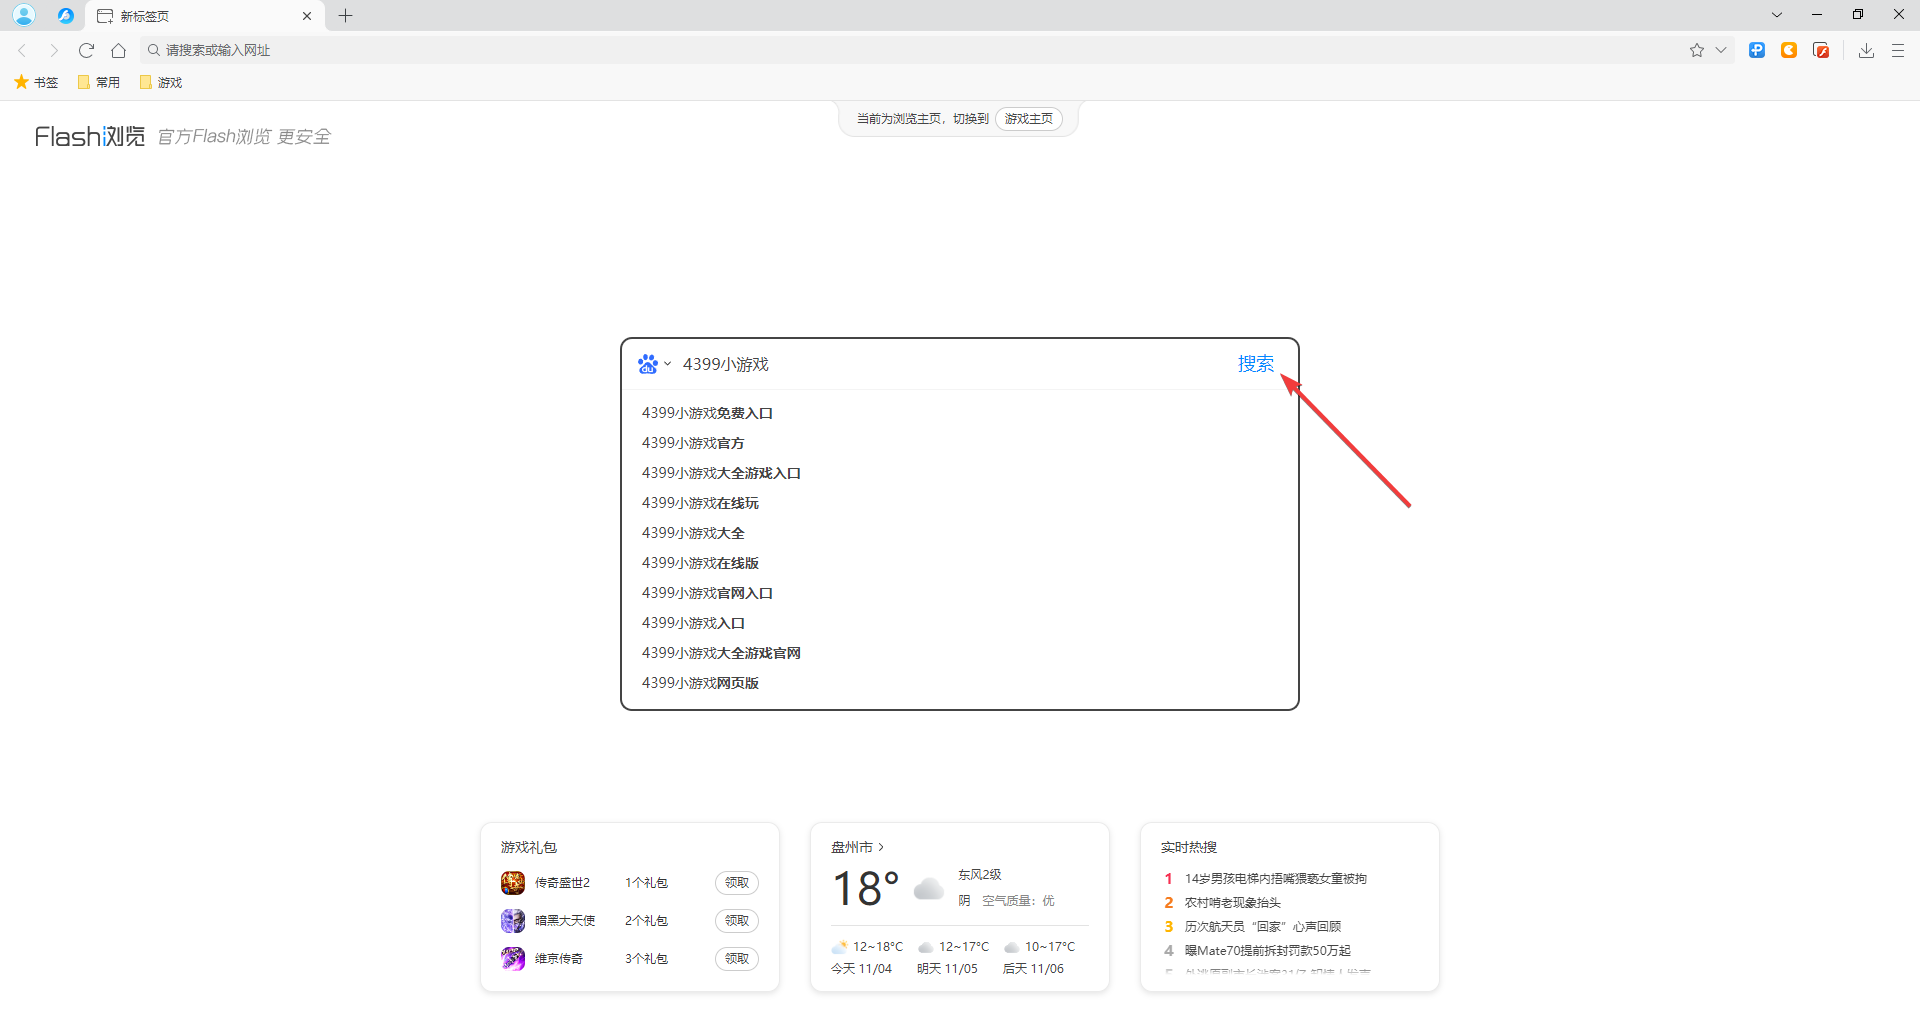Star the current page as bookmark
The image size is (1920, 1032).
(x=1696, y=49)
